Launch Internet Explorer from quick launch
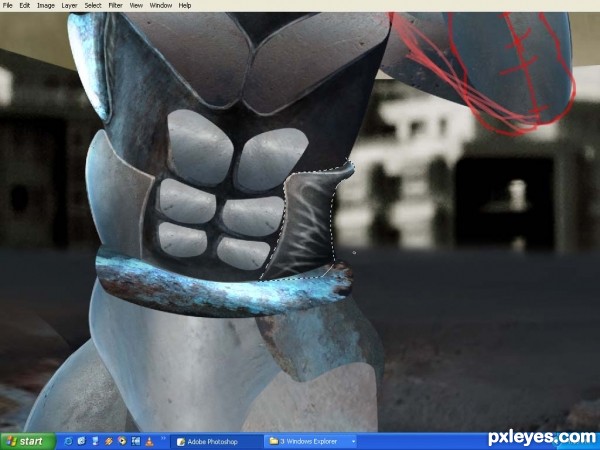 pos(68,441)
